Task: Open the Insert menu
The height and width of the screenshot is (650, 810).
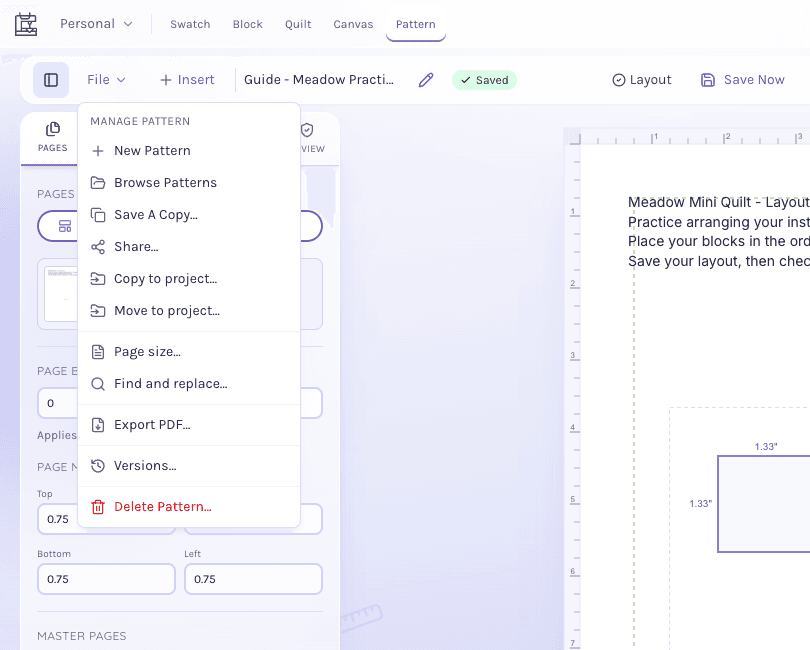Action: click(x=187, y=80)
